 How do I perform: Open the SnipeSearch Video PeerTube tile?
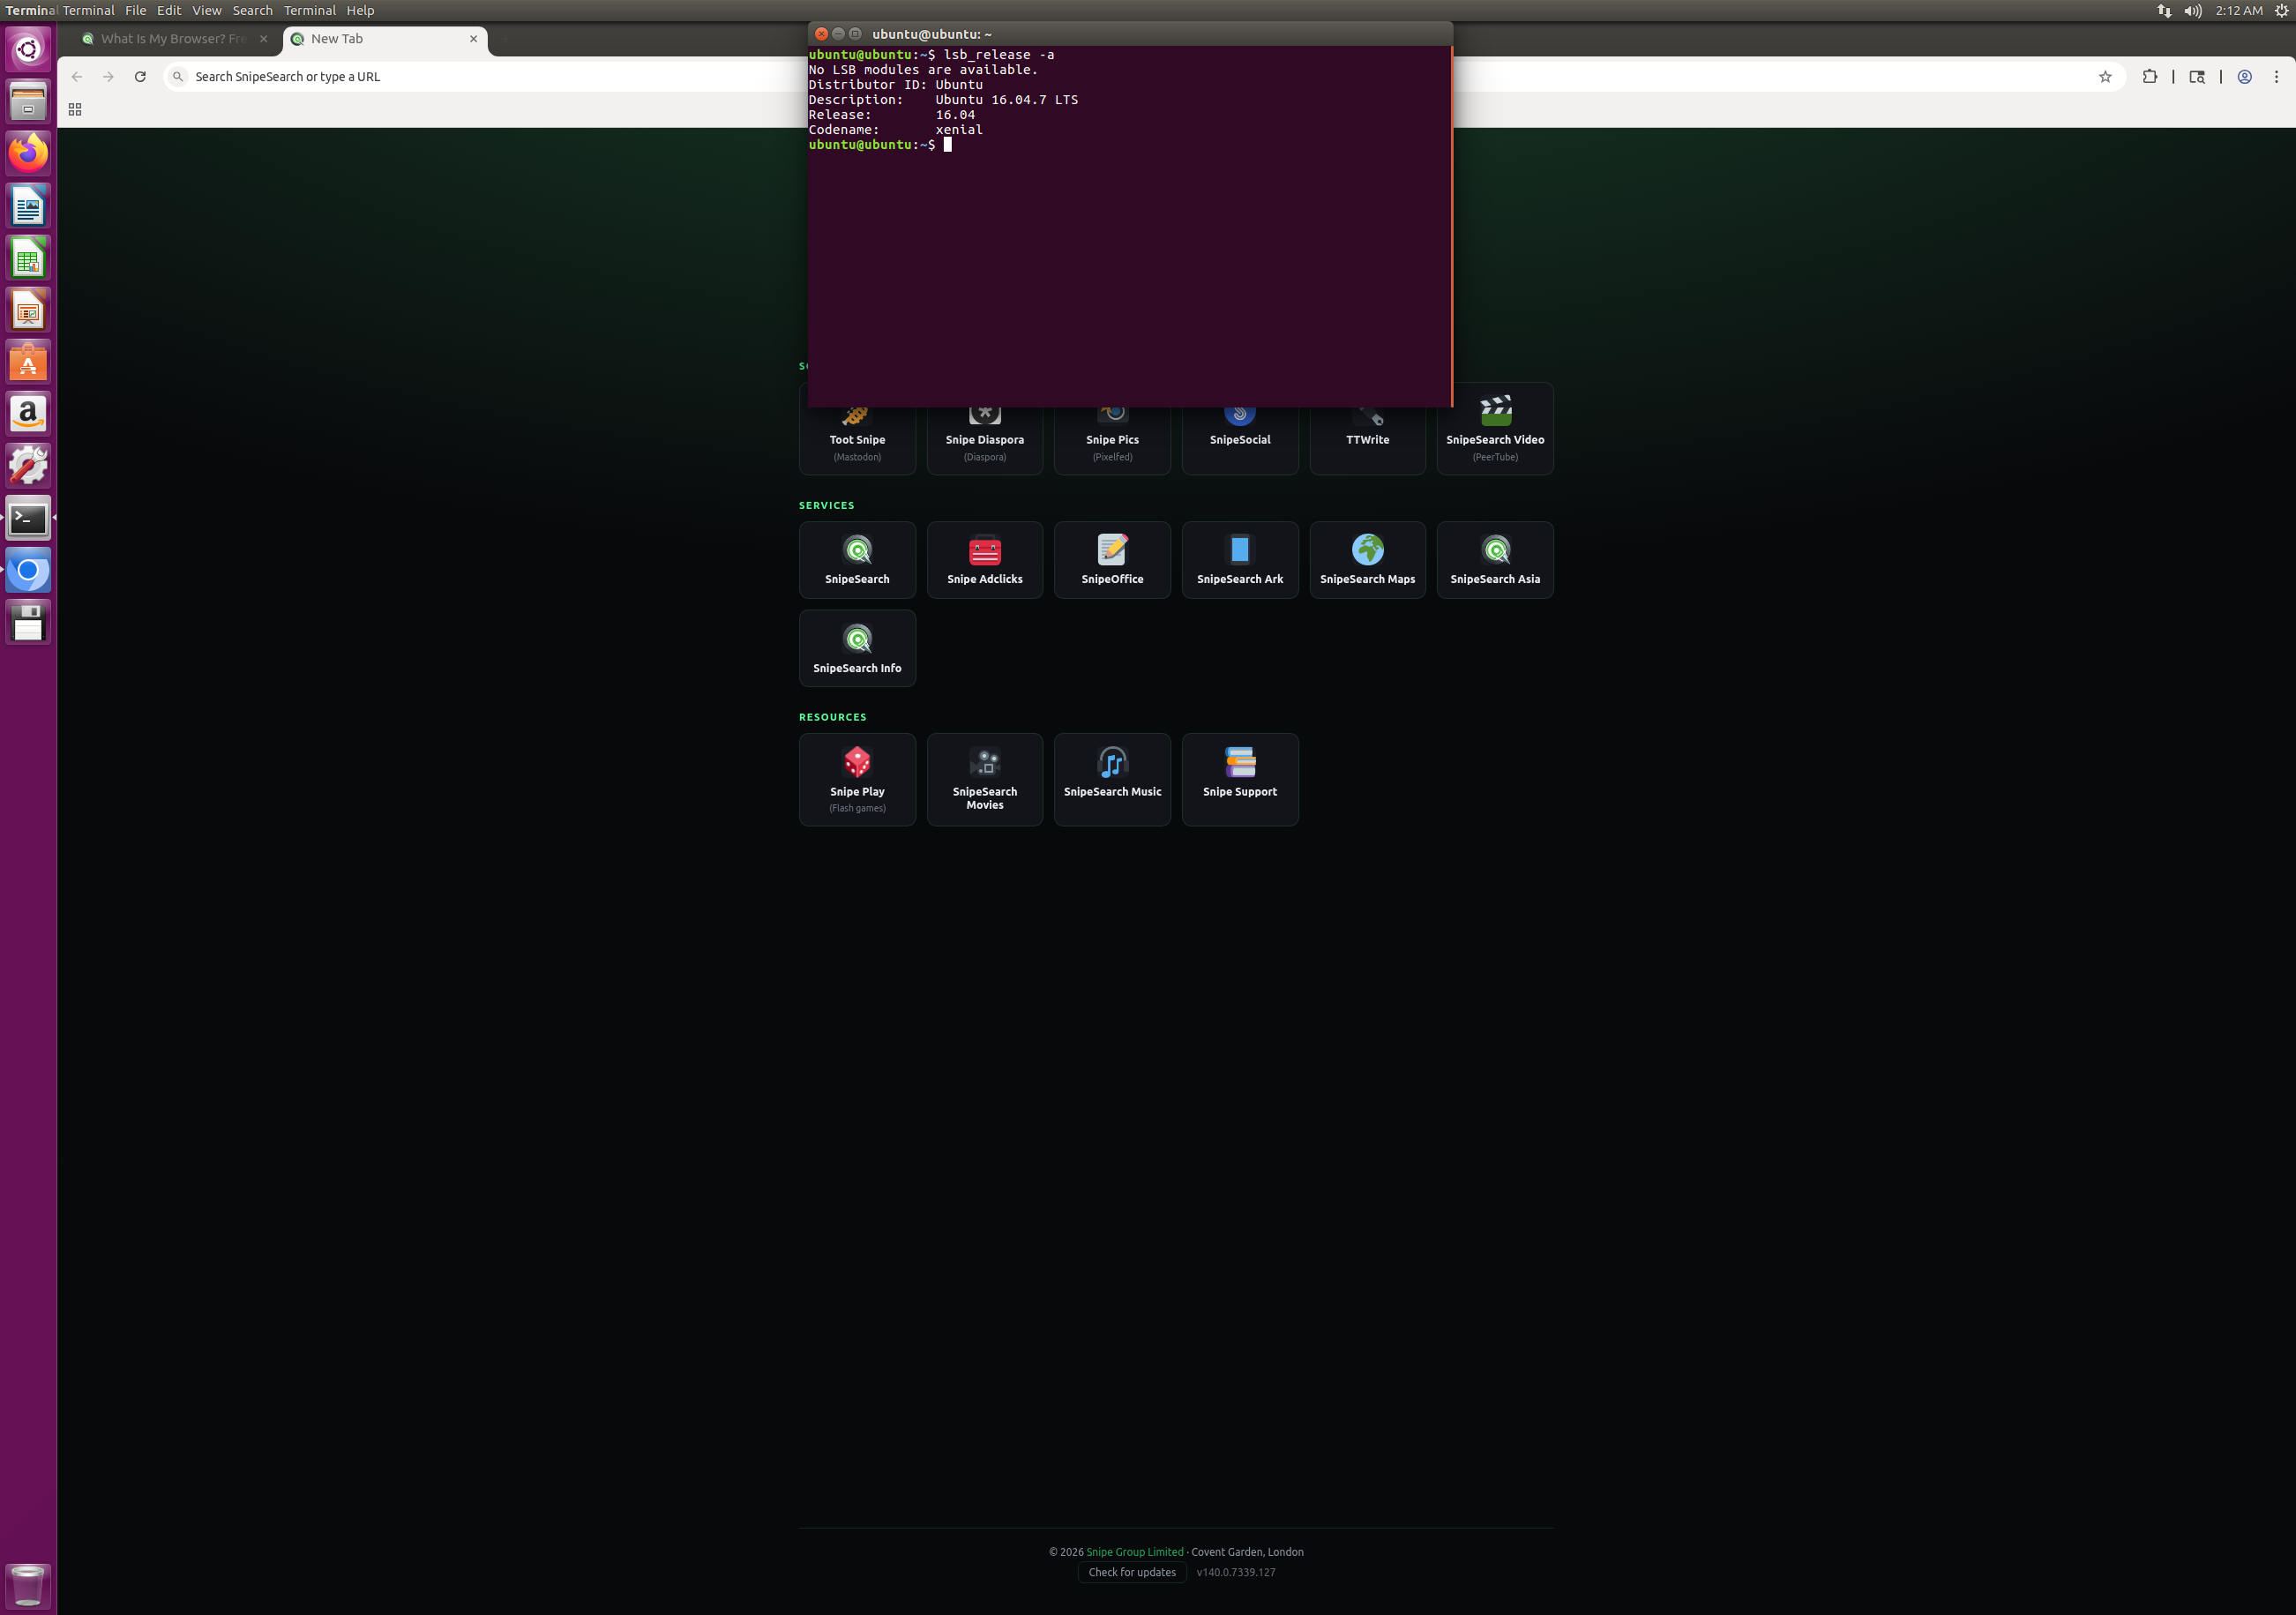1495,428
